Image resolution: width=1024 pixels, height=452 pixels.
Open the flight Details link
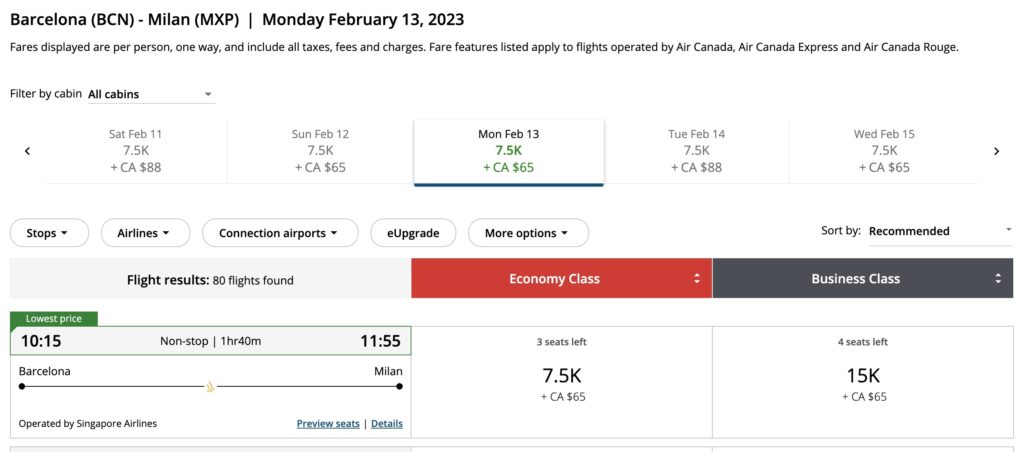tap(387, 424)
